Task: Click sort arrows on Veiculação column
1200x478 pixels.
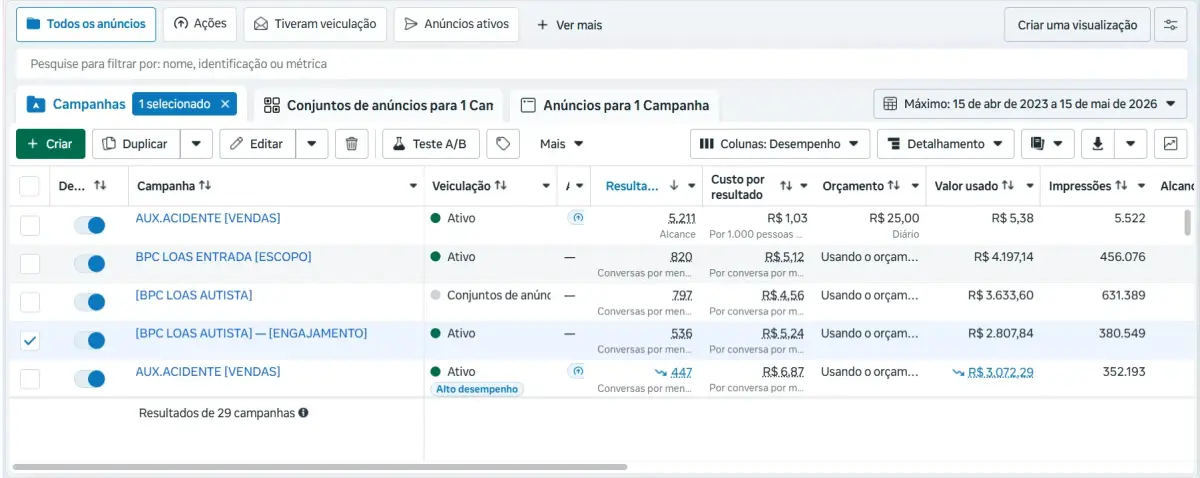Action: tap(500, 186)
